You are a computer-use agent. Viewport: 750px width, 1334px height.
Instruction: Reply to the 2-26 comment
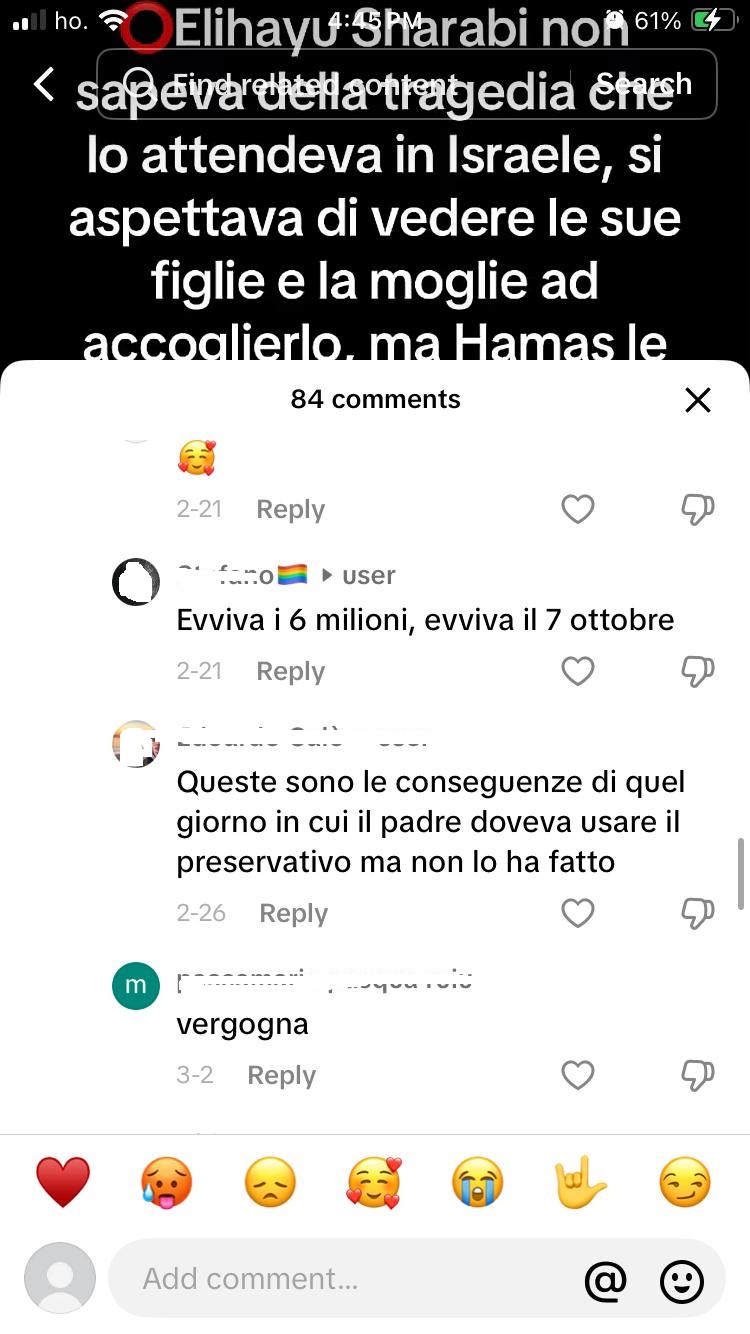click(293, 913)
